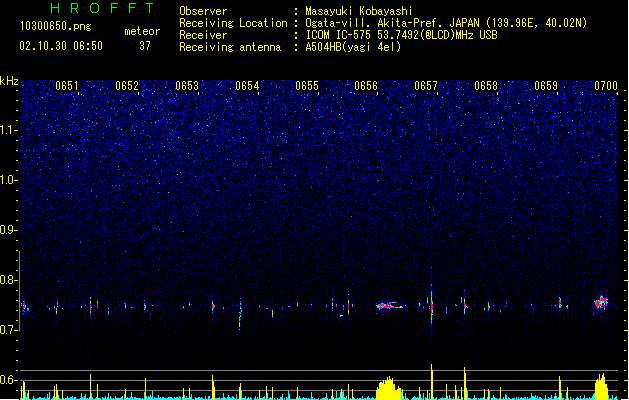Click time marker 0652
This screenshot has width=629, height=400.
point(127,86)
